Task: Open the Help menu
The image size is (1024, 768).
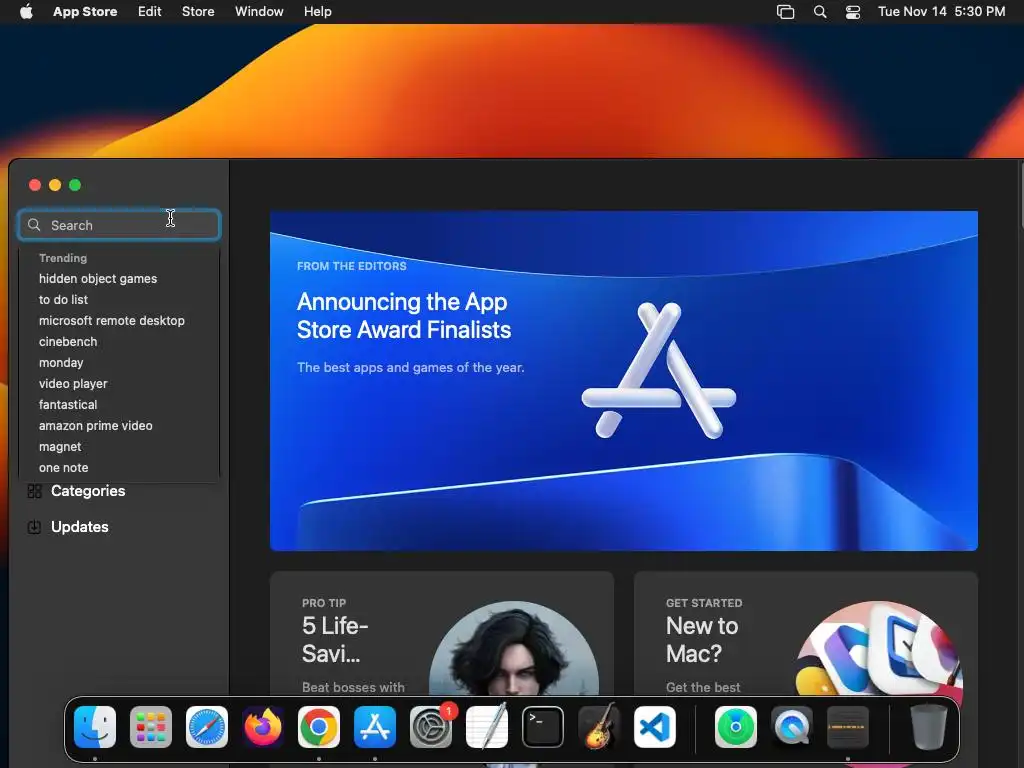Action: [x=317, y=12]
